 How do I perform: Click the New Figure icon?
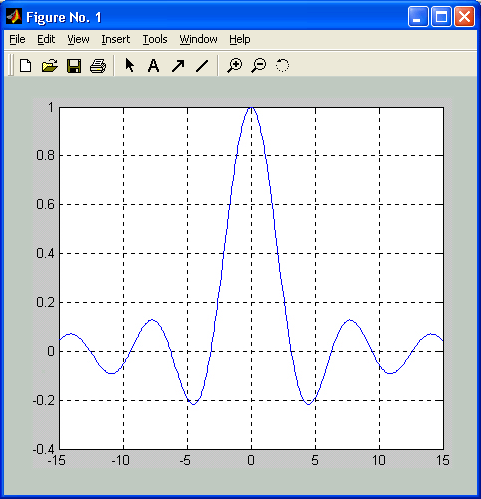tap(26, 65)
